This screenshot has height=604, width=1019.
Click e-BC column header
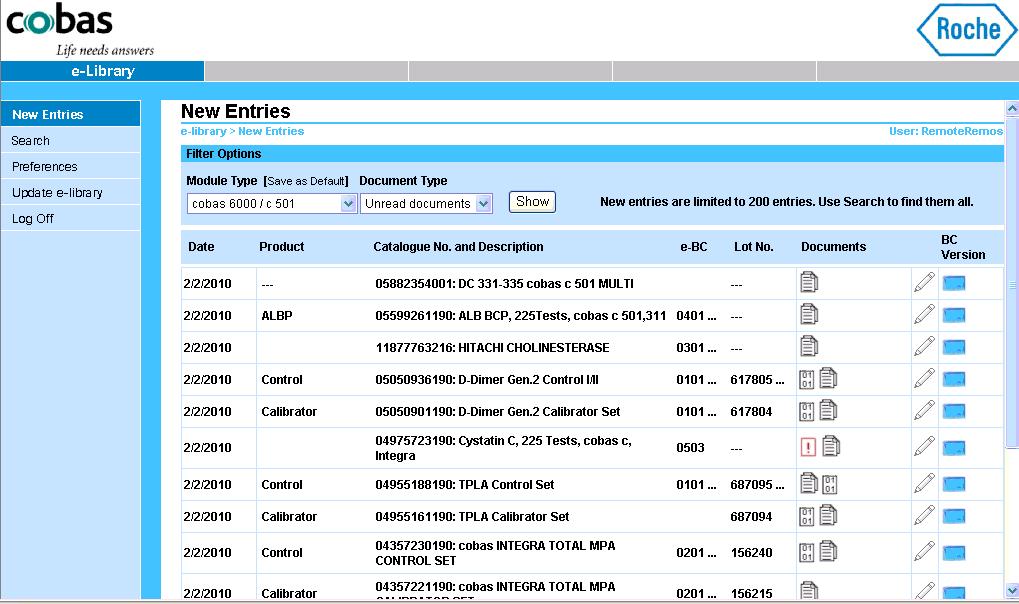693,247
